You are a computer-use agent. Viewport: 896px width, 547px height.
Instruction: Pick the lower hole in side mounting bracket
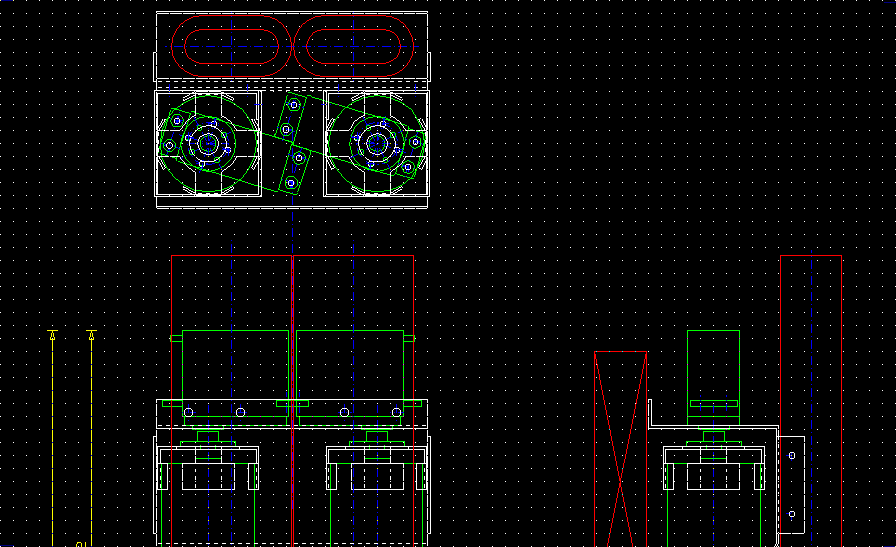click(x=792, y=514)
